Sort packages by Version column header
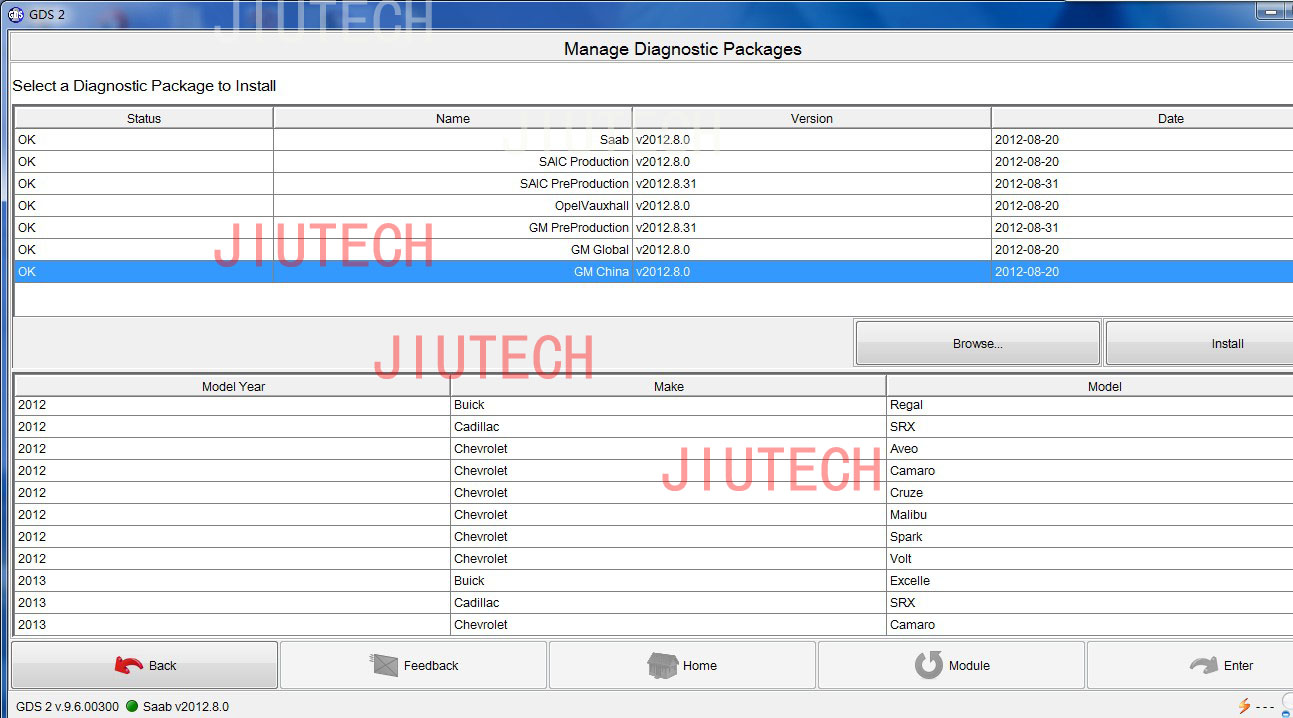The width and height of the screenshot is (1293, 718). tap(811, 118)
